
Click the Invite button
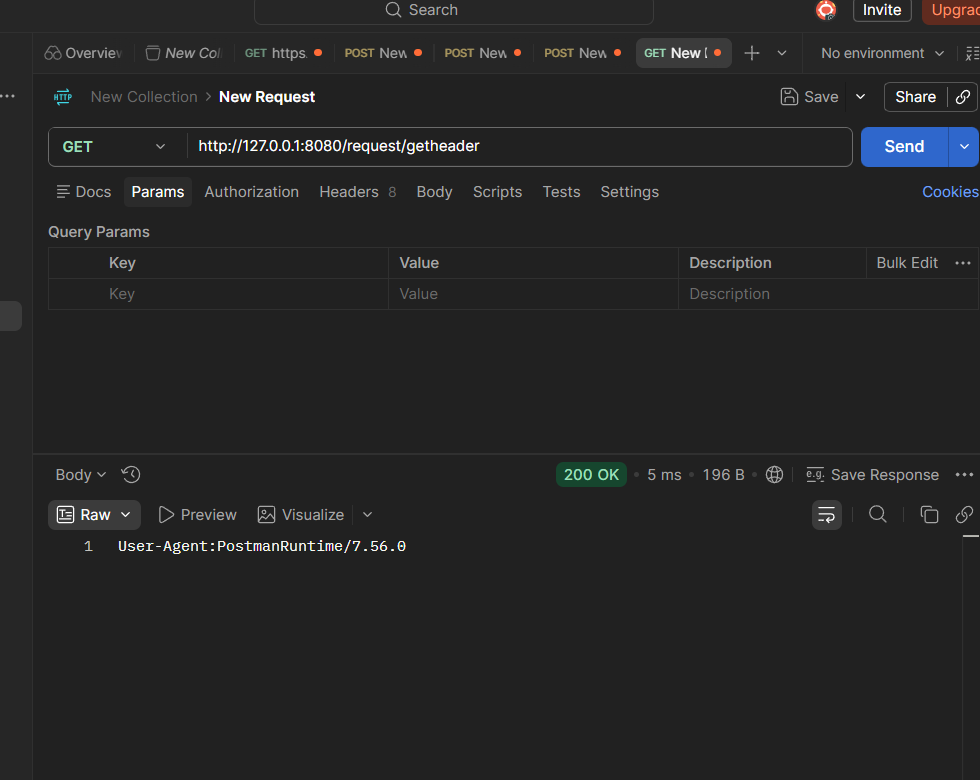pos(882,10)
